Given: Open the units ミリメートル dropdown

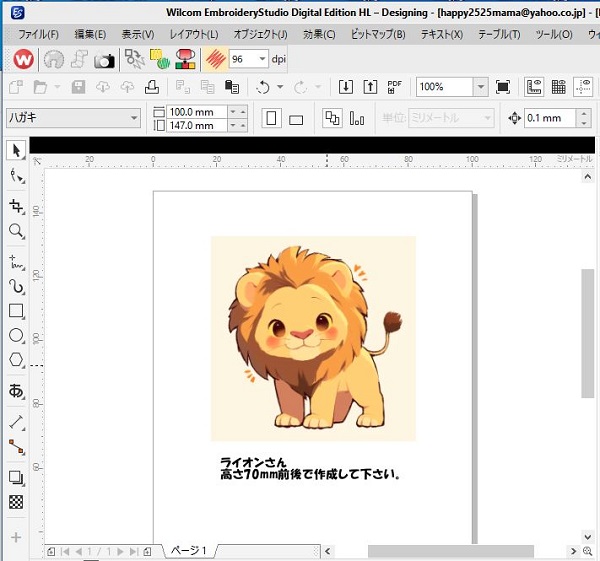Looking at the screenshot, I should coord(451,117).
